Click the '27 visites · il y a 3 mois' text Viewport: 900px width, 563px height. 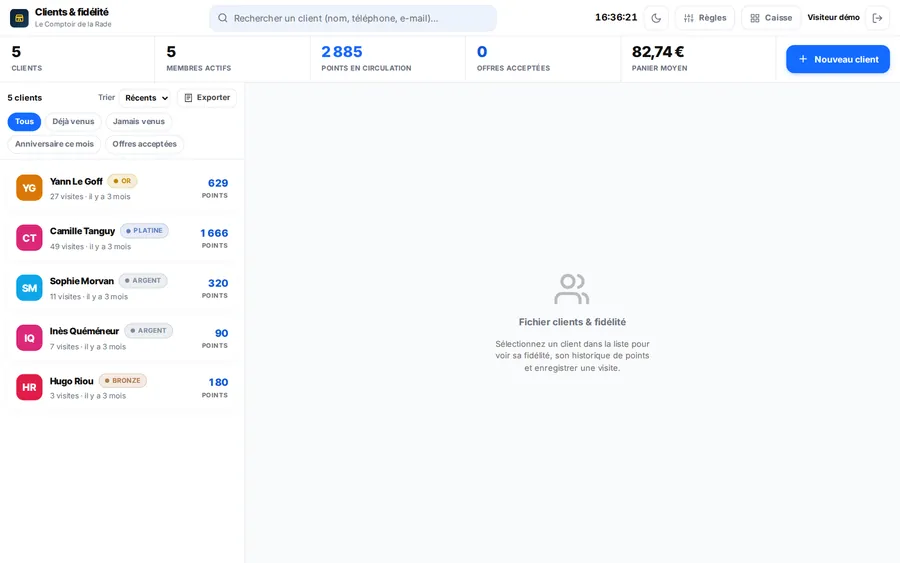90,196
